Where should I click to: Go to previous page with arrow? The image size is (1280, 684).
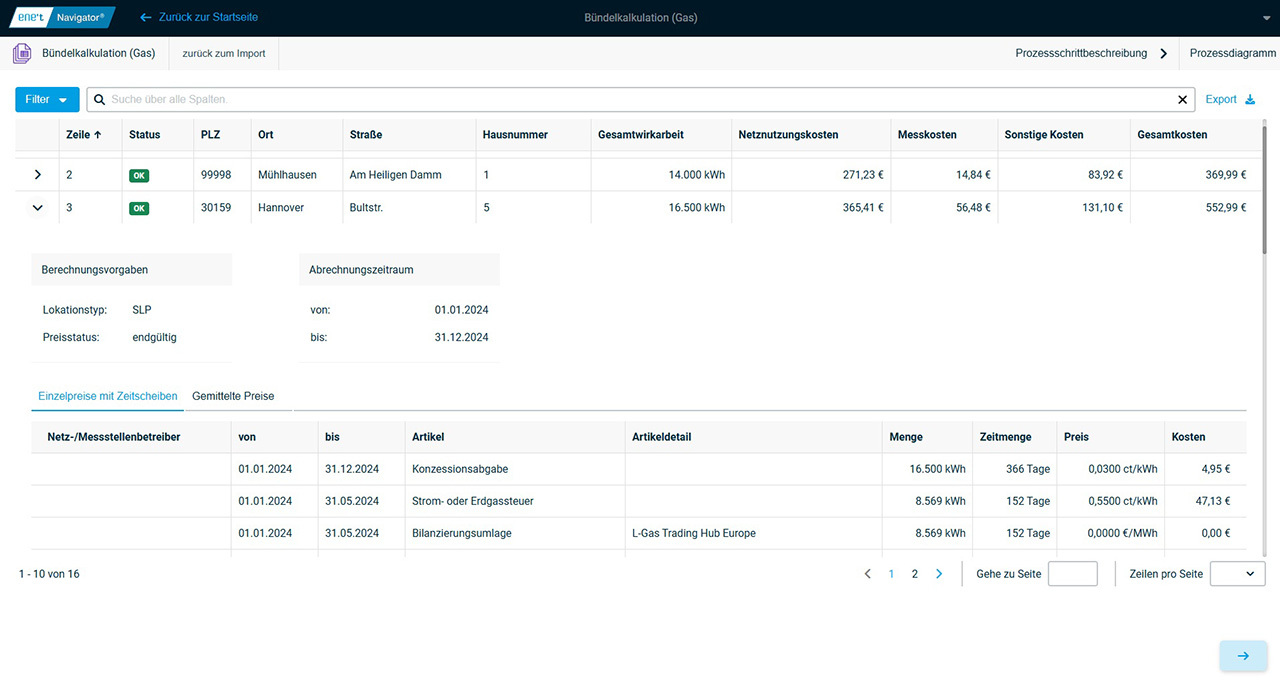point(867,574)
